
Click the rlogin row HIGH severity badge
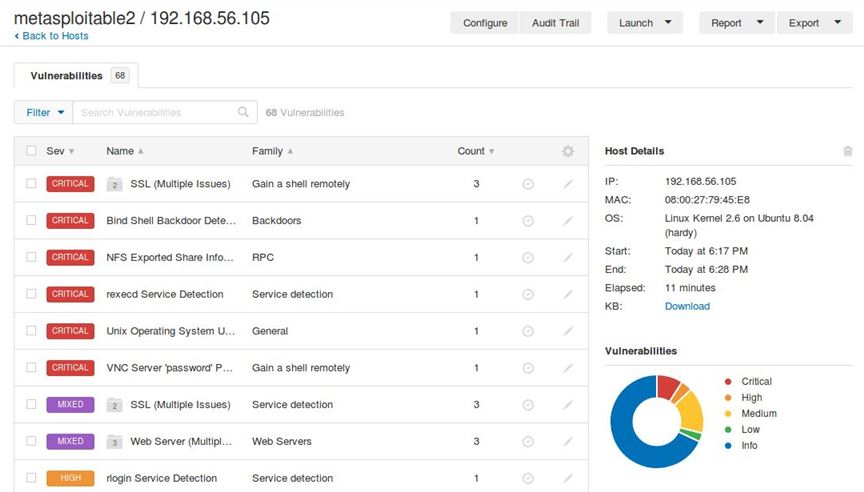tap(71, 478)
